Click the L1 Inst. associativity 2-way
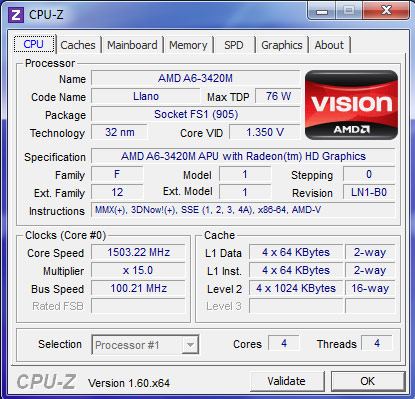 [370, 270]
